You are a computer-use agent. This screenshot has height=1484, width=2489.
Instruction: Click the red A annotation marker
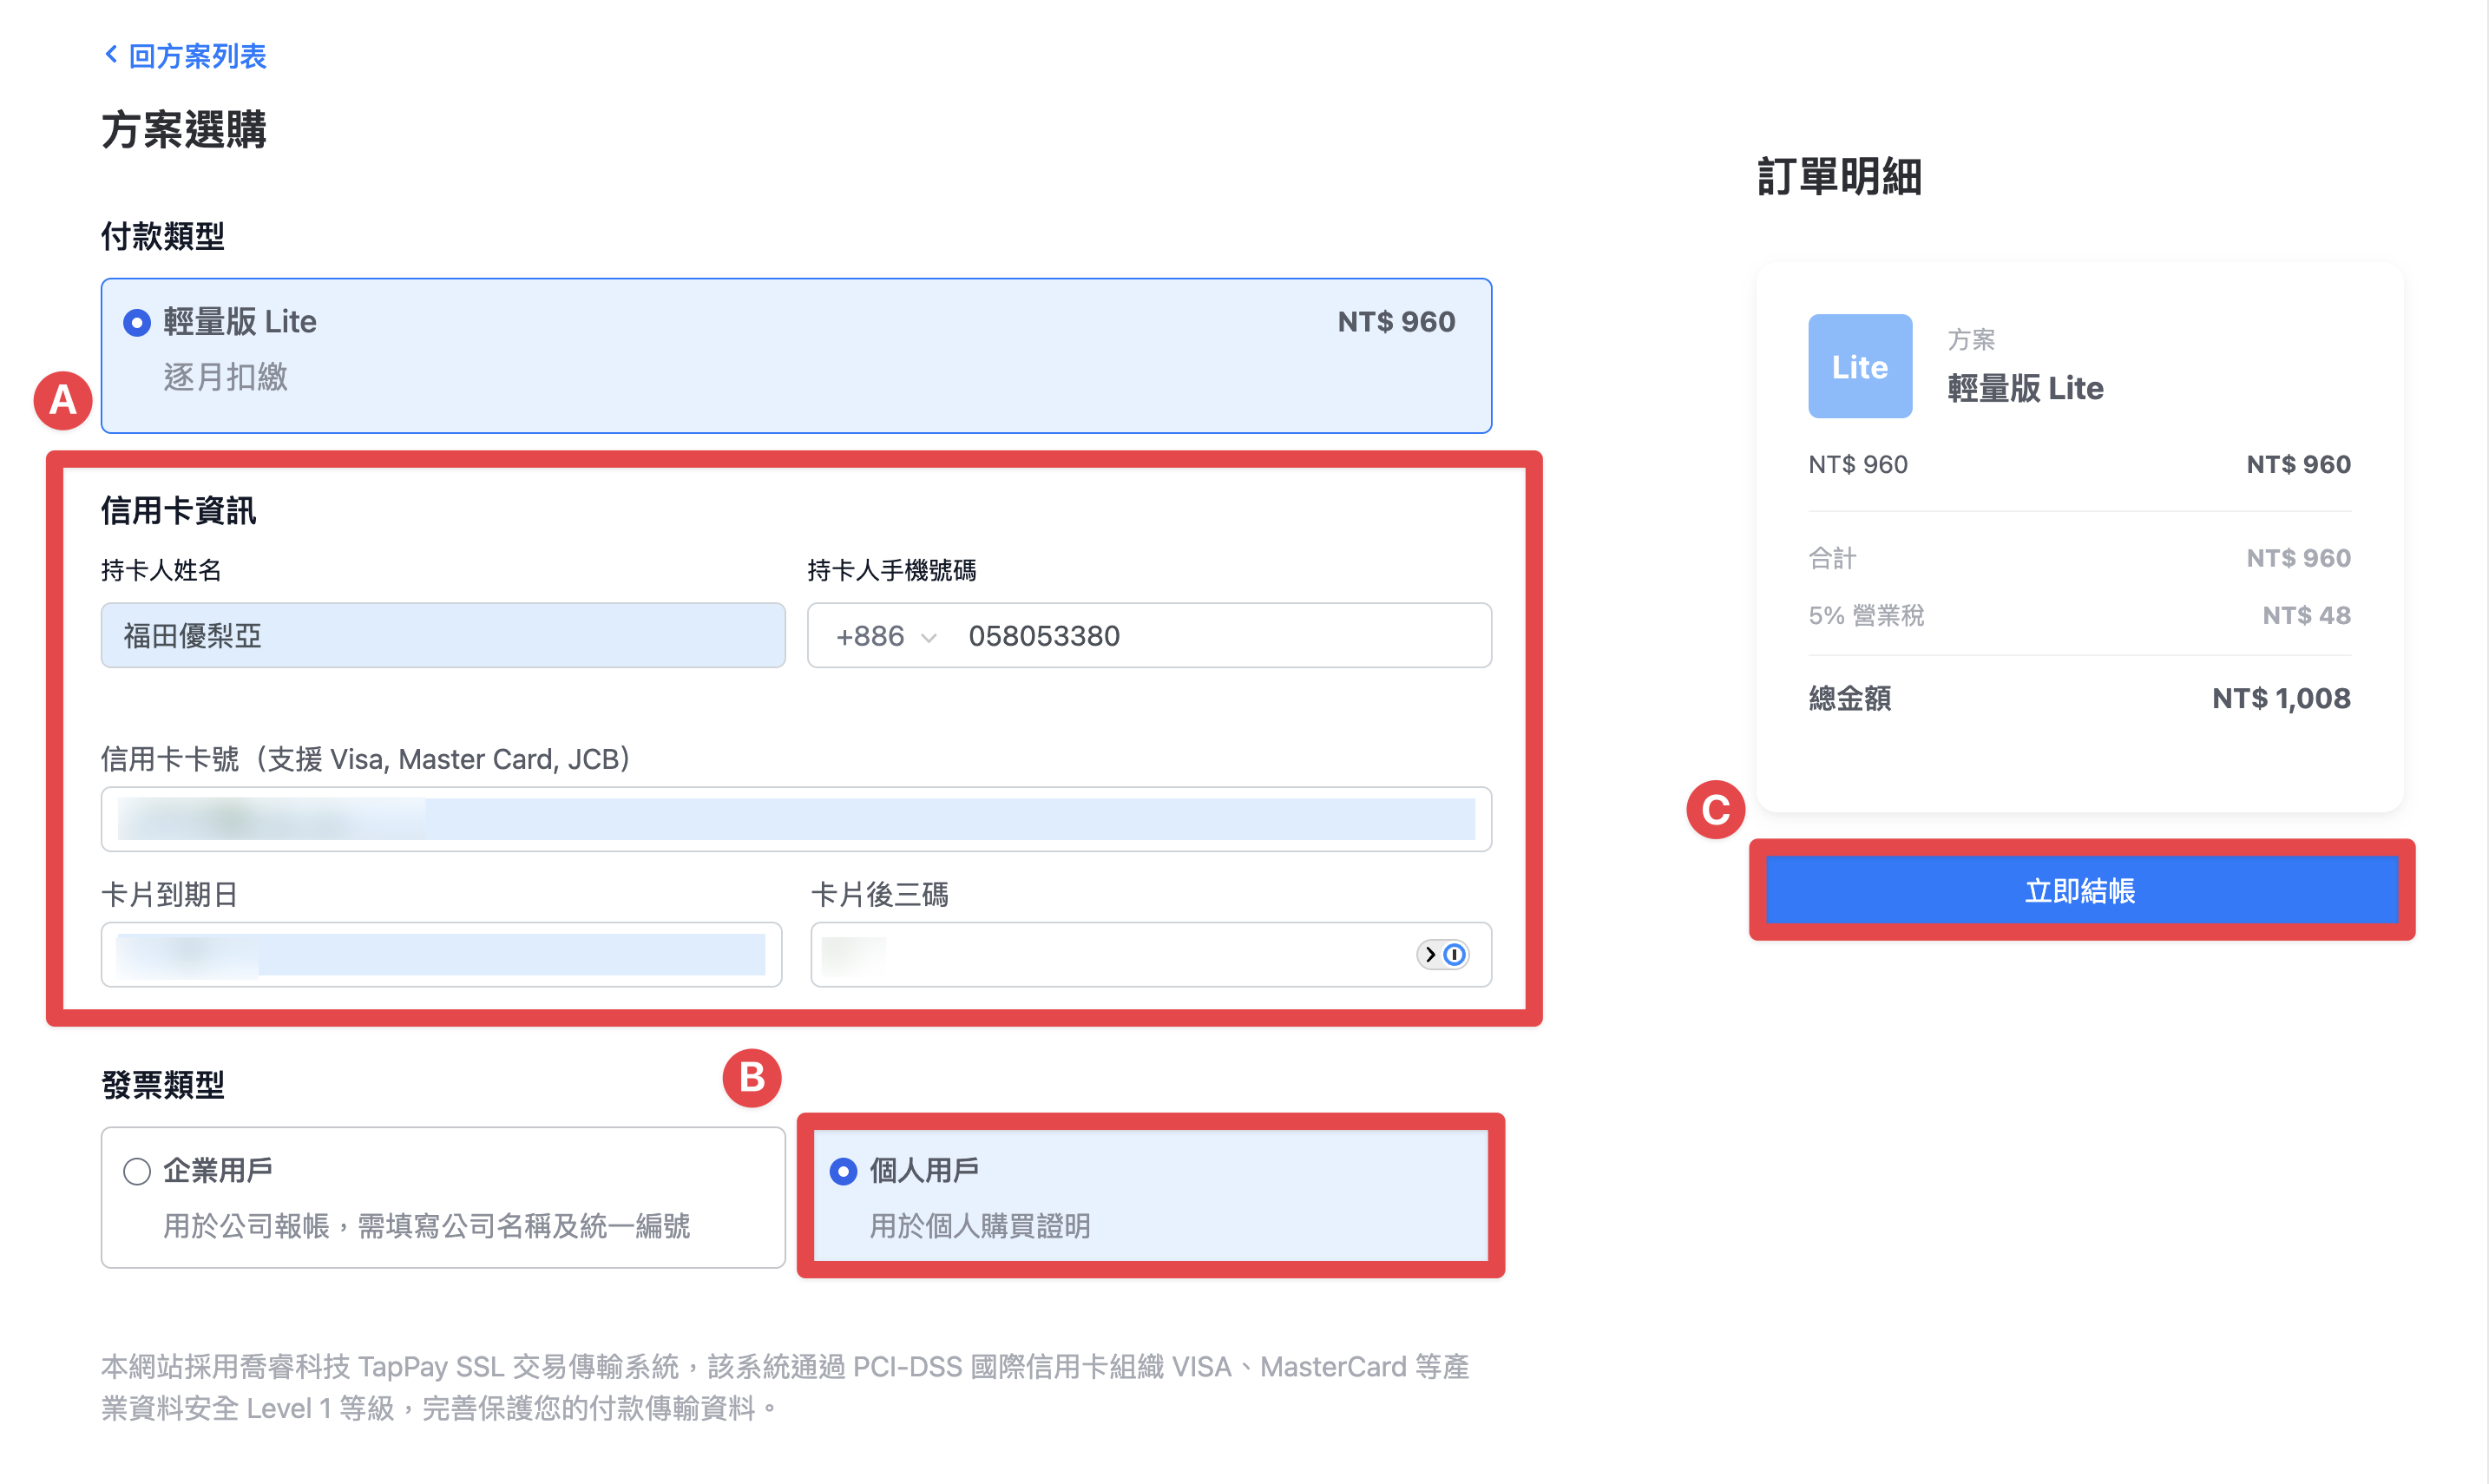pyautogui.click(x=63, y=401)
